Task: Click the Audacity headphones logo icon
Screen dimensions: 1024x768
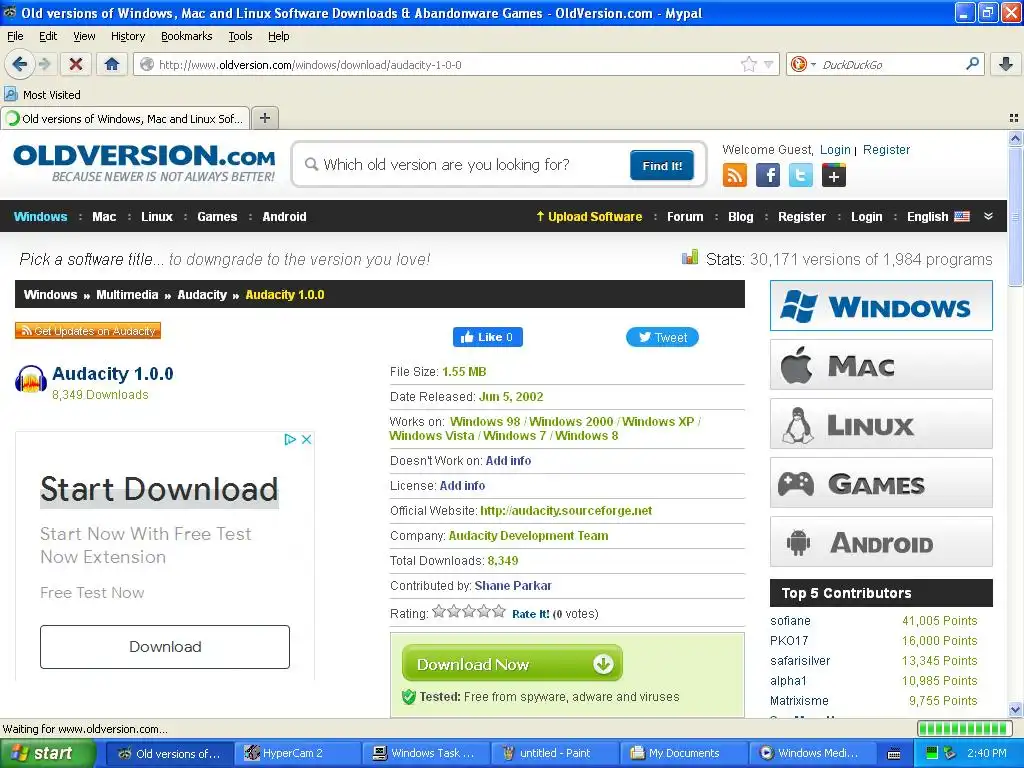Action: click(31, 379)
